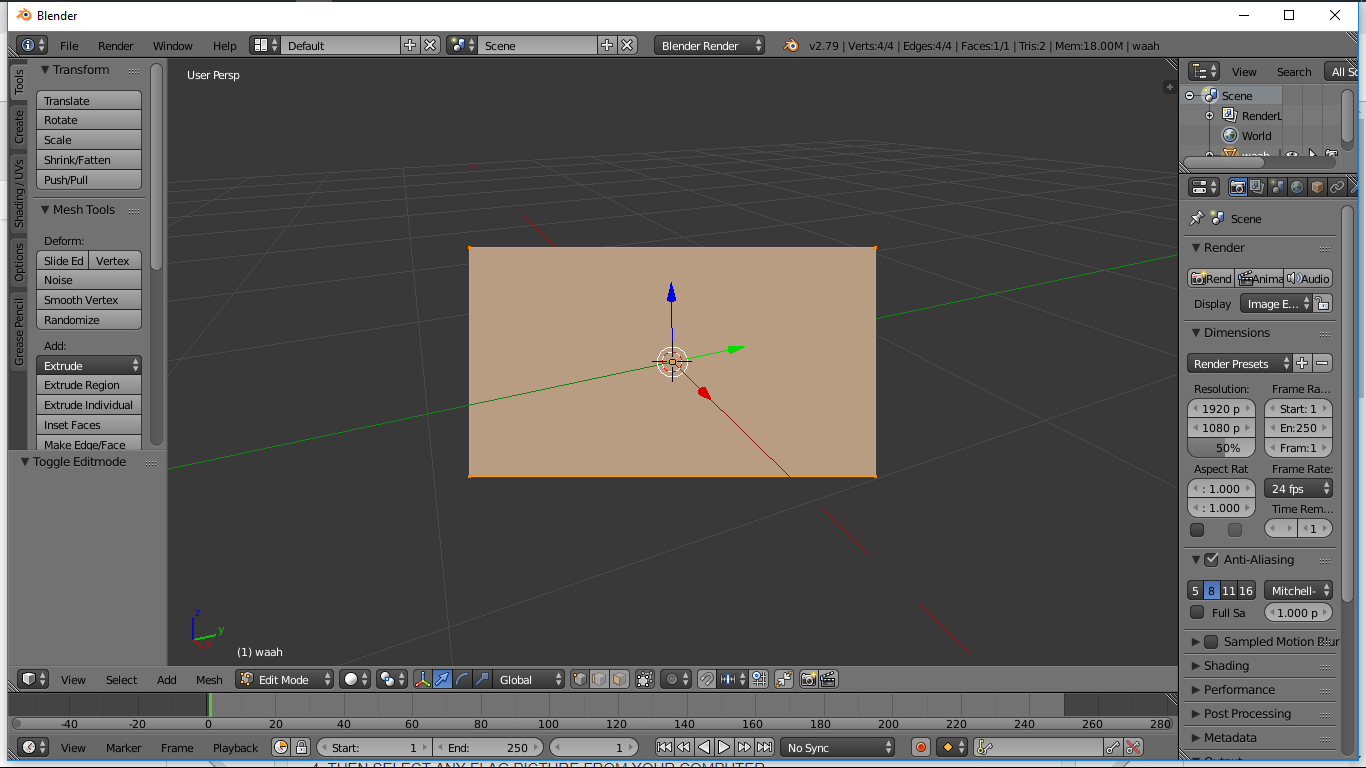1366x768 pixels.
Task: Select the scale manipulator icon
Action: [482, 679]
